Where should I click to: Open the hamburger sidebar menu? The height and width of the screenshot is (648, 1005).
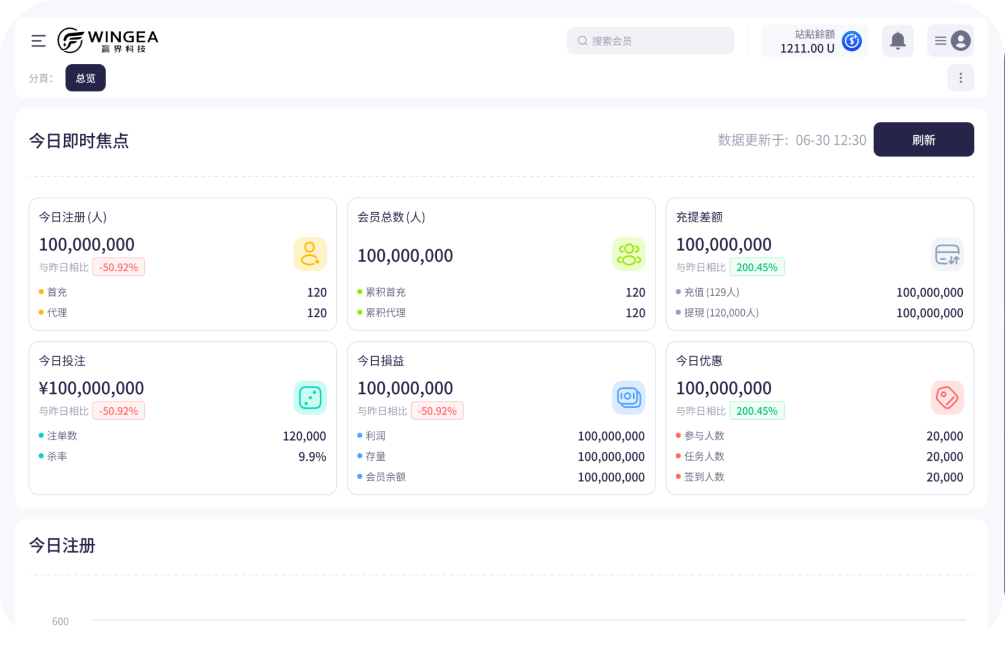coord(38,41)
